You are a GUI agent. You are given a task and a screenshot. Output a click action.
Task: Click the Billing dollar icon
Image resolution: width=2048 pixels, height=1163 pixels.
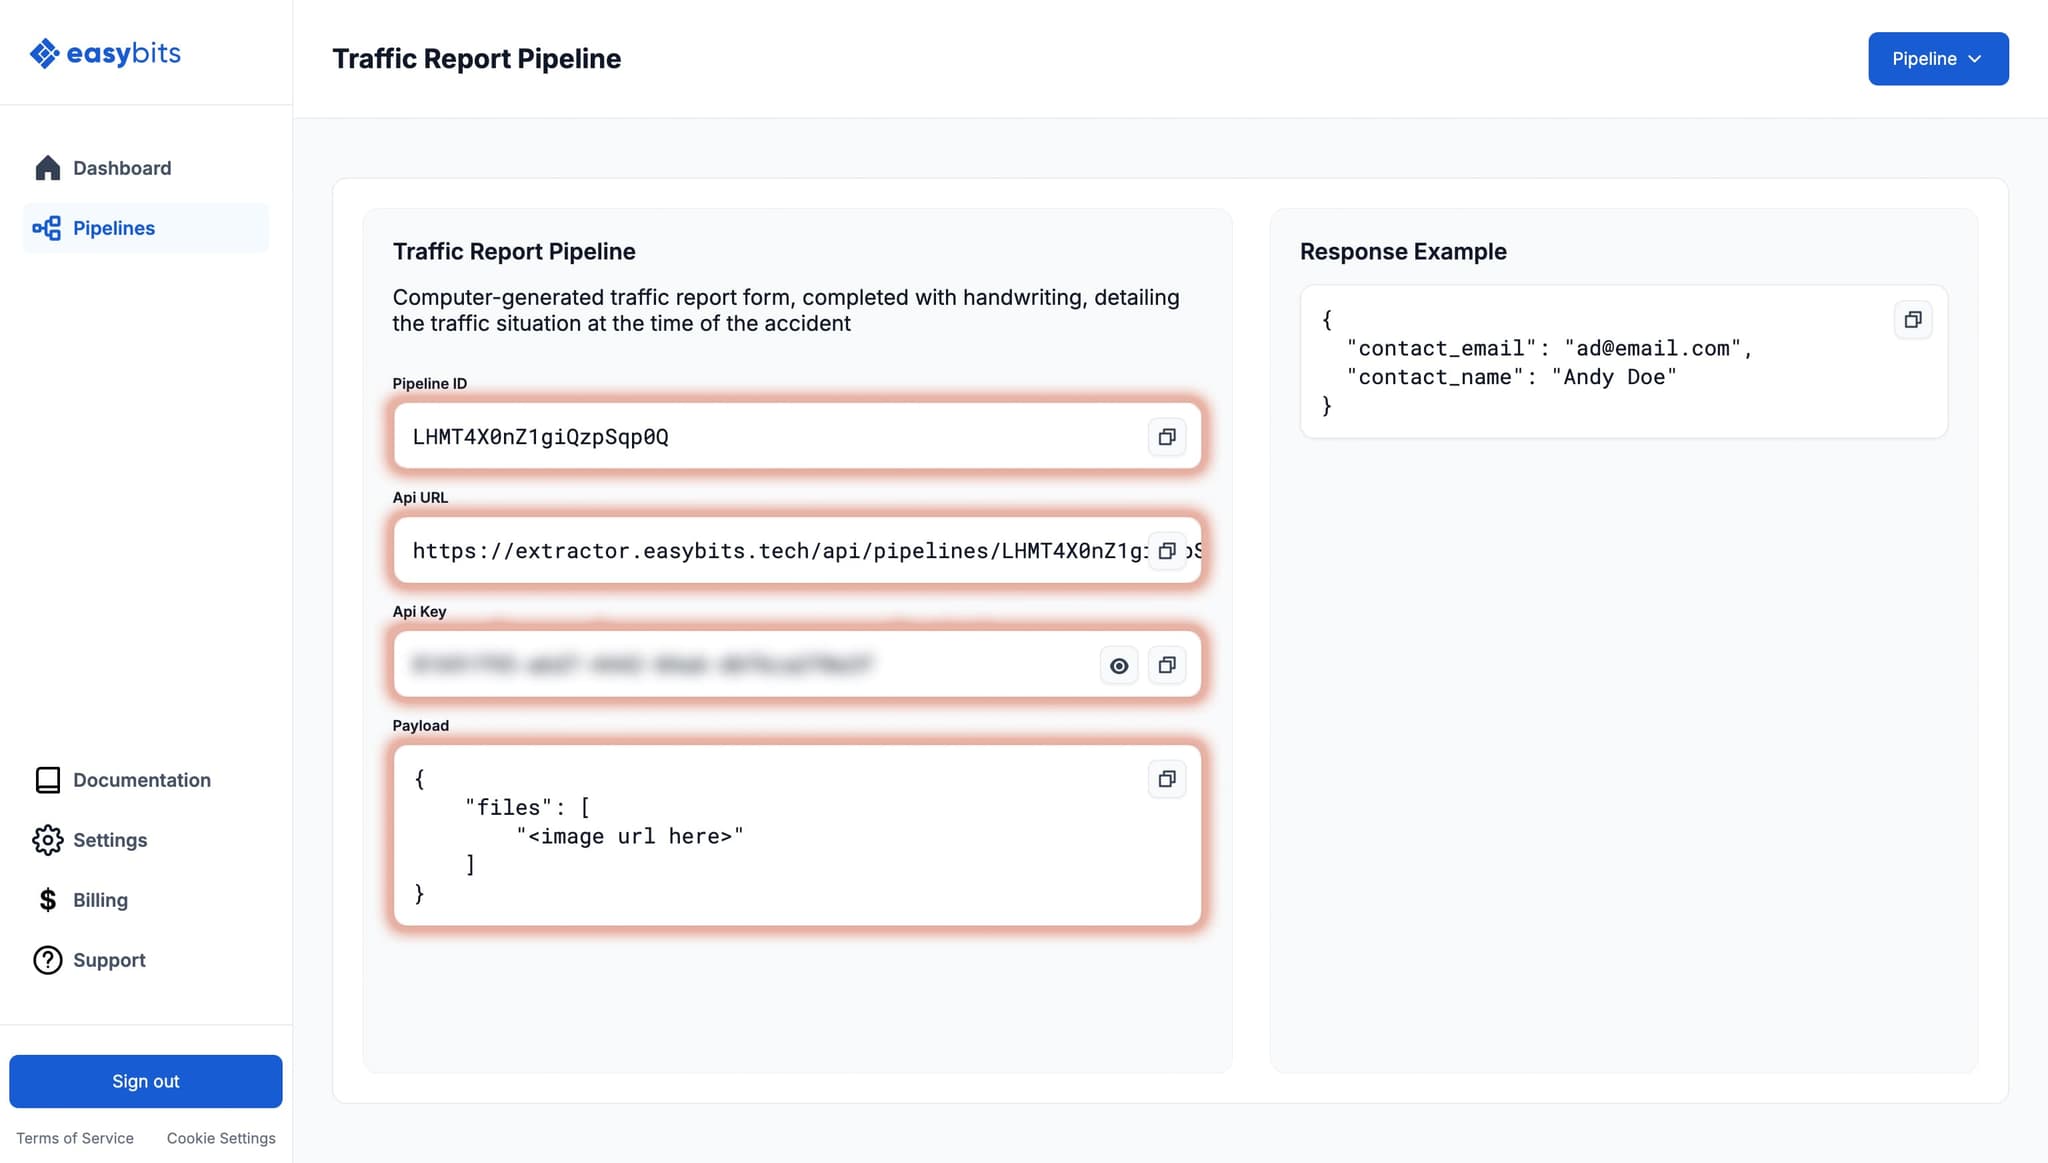click(47, 900)
